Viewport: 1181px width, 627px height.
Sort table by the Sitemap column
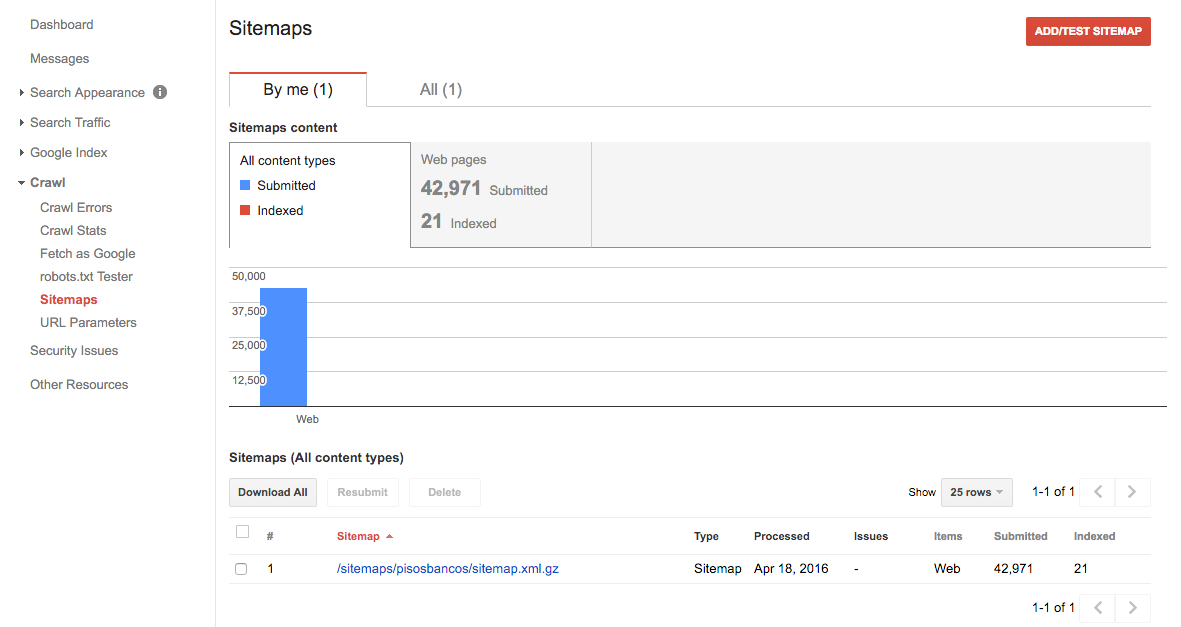point(360,536)
